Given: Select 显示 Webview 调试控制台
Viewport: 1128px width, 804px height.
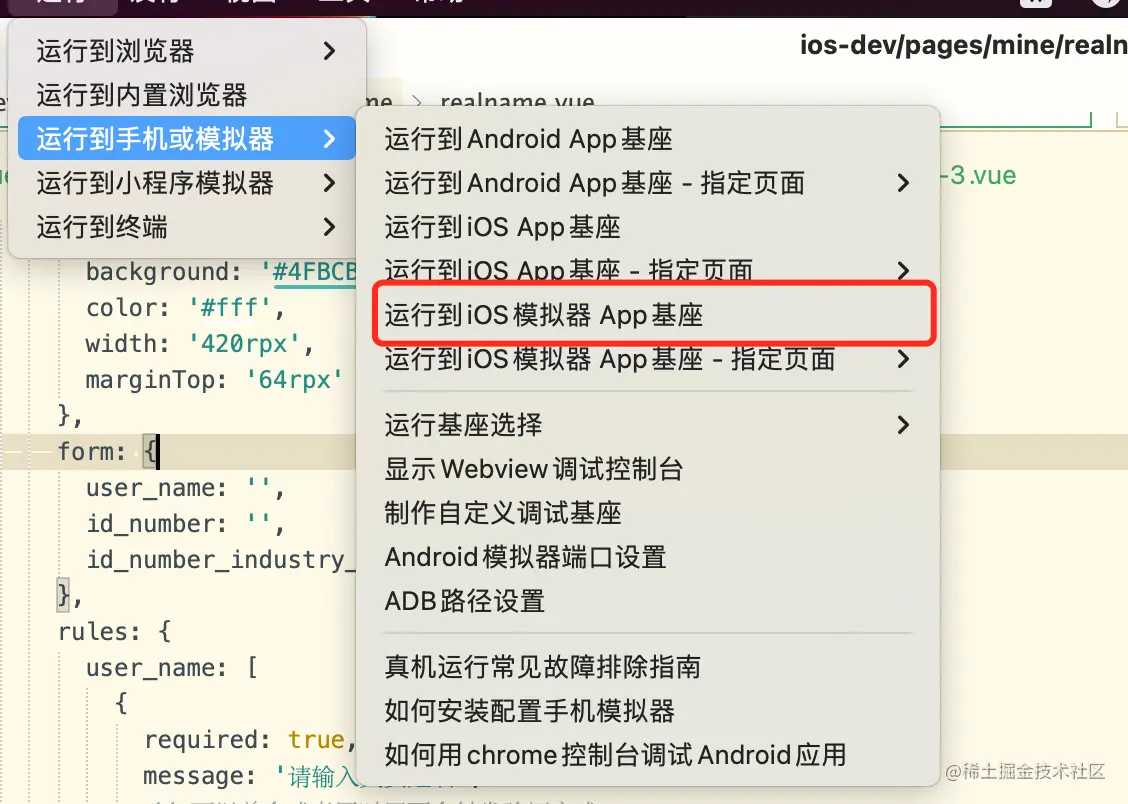Looking at the screenshot, I should (x=648, y=469).
